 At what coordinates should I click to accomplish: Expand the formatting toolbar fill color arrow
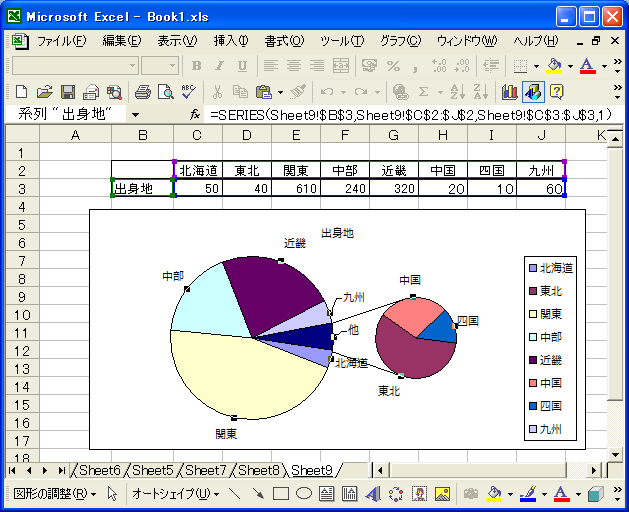tap(570, 66)
